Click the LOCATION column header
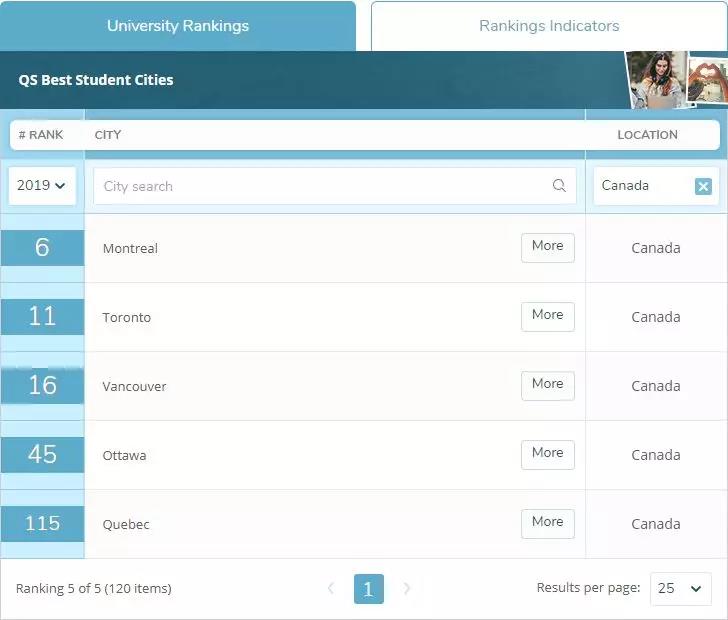 [x=647, y=135]
